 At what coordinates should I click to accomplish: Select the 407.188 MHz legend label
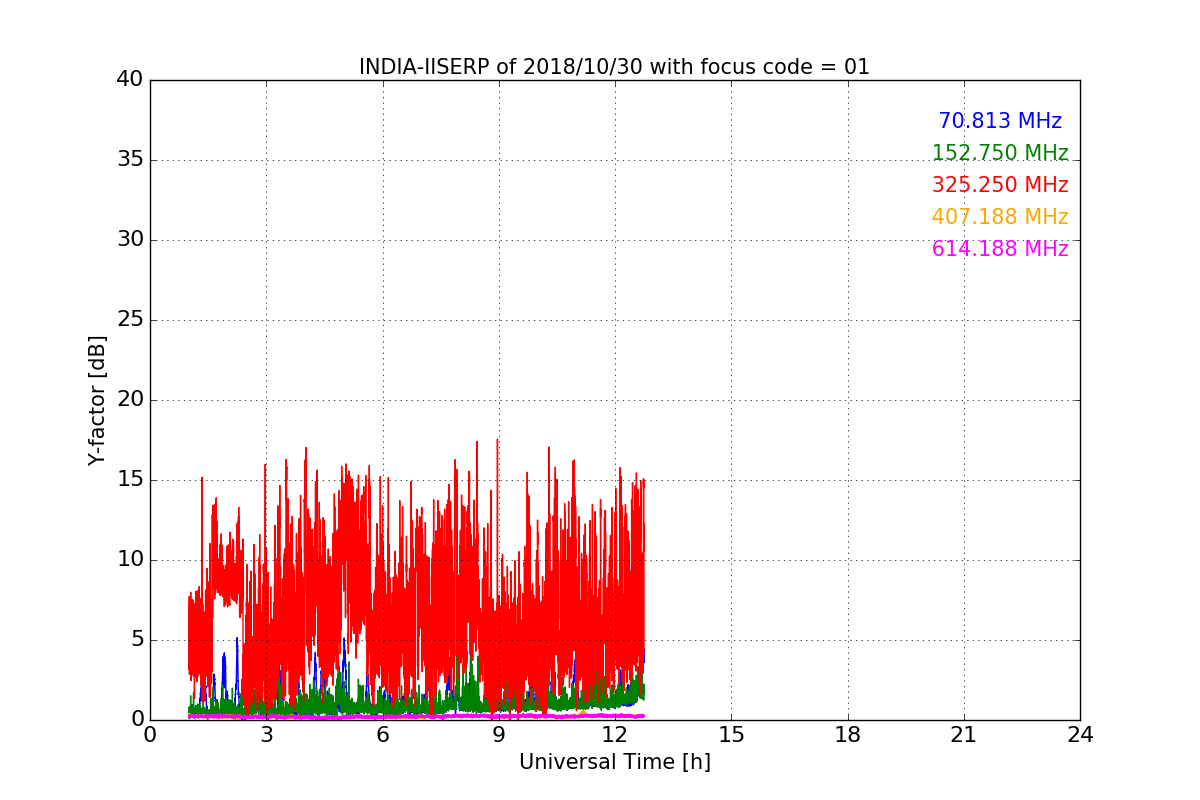[x=1000, y=217]
